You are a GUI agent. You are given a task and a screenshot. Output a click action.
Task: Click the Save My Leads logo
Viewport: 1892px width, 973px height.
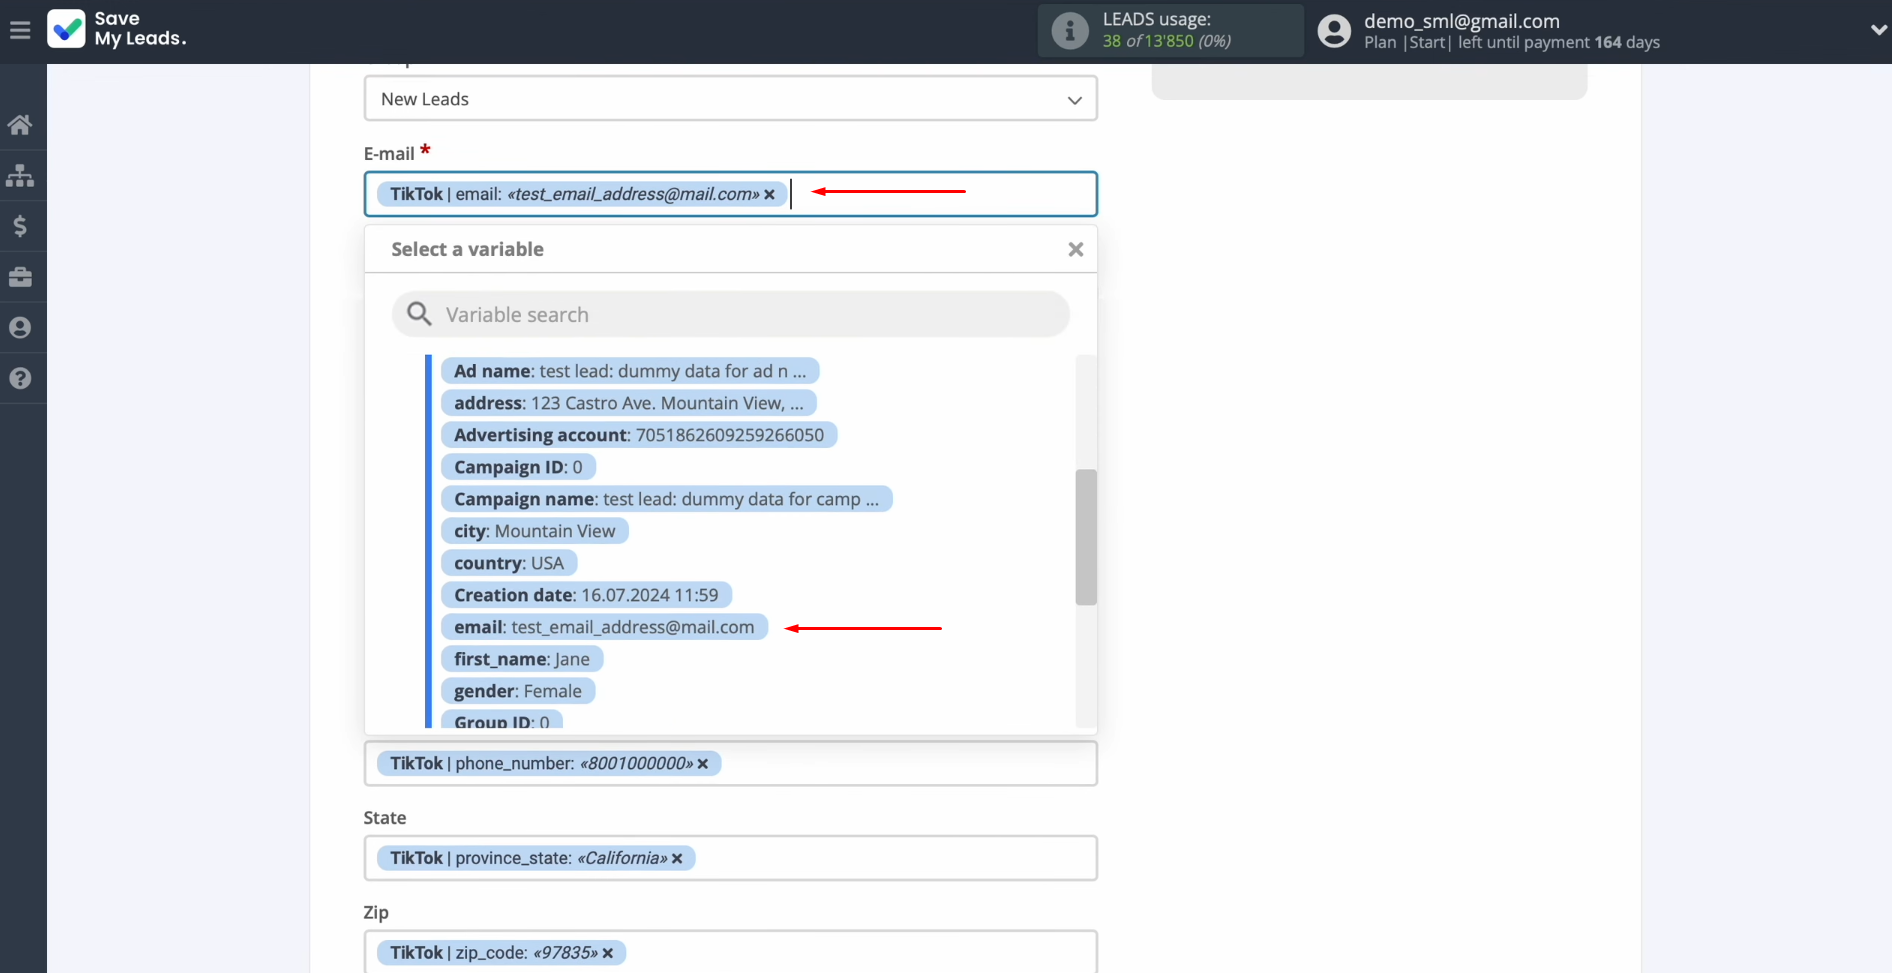coord(117,29)
